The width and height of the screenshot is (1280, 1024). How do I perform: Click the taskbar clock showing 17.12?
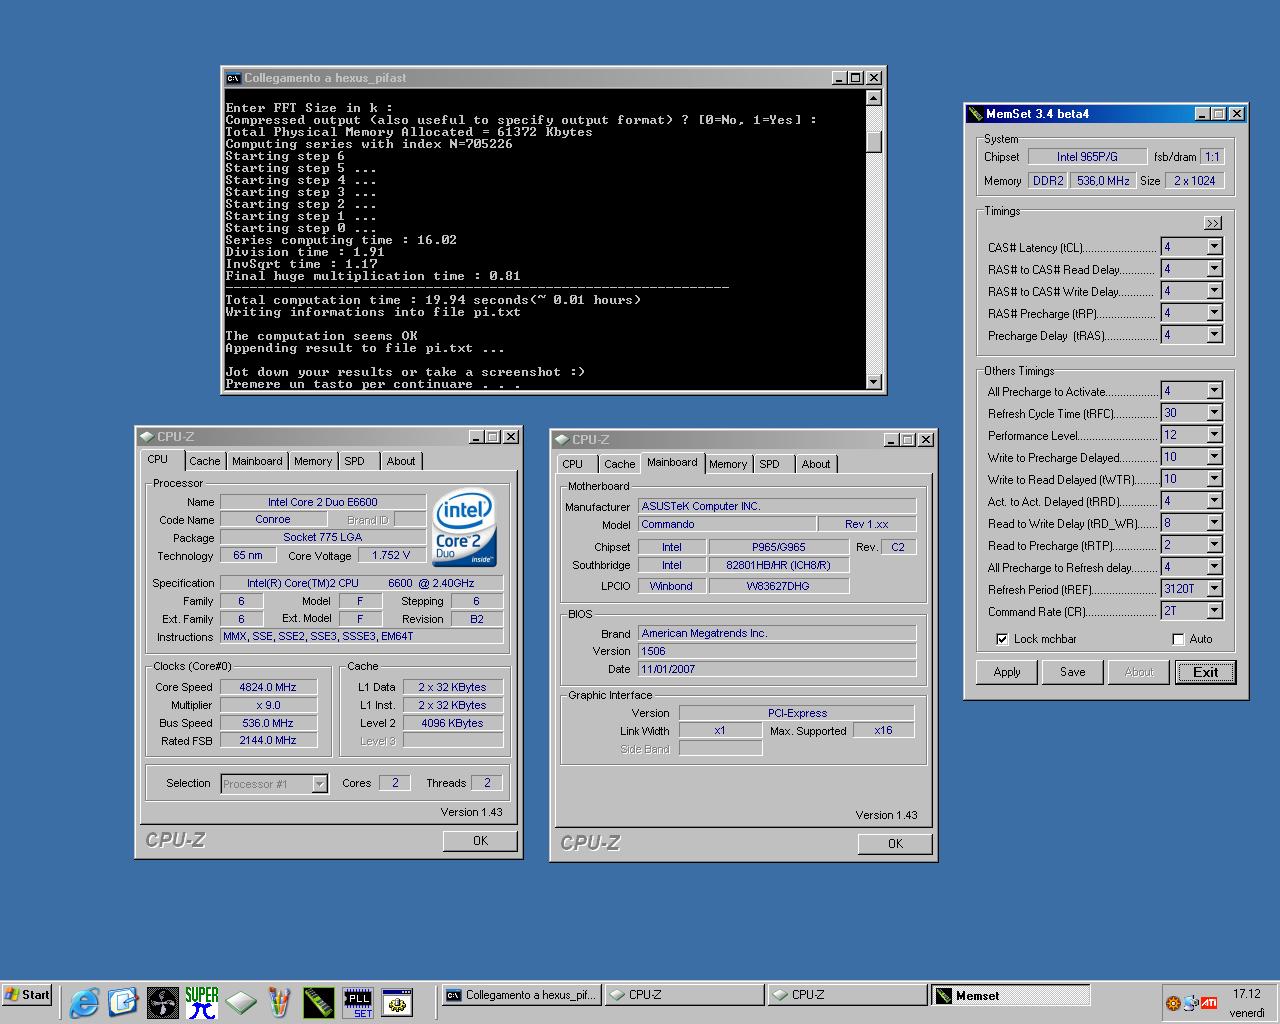(1246, 994)
